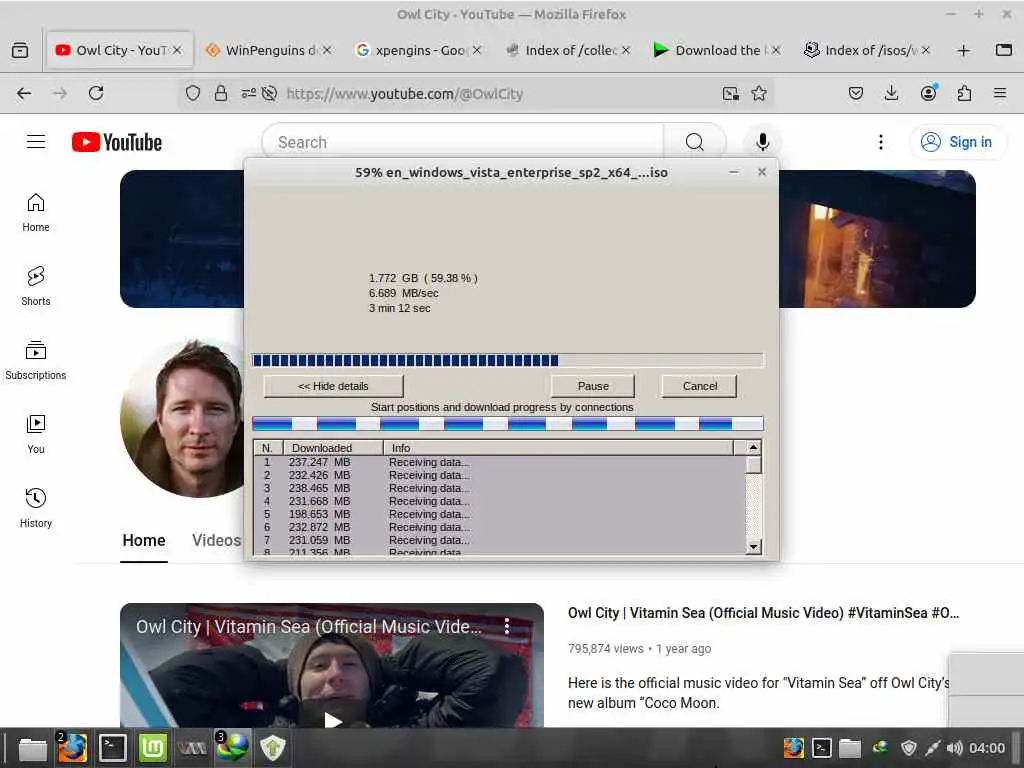Open channel Videos tab
Image resolution: width=1024 pixels, height=768 pixels.
[216, 541]
